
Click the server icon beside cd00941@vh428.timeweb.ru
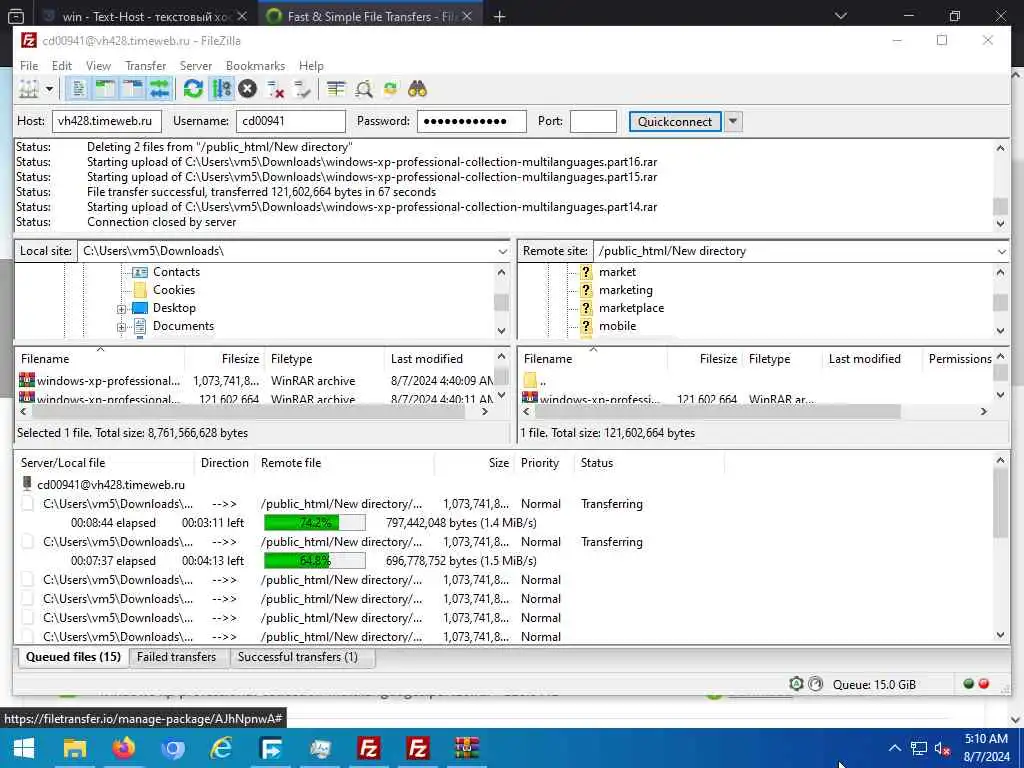27,484
